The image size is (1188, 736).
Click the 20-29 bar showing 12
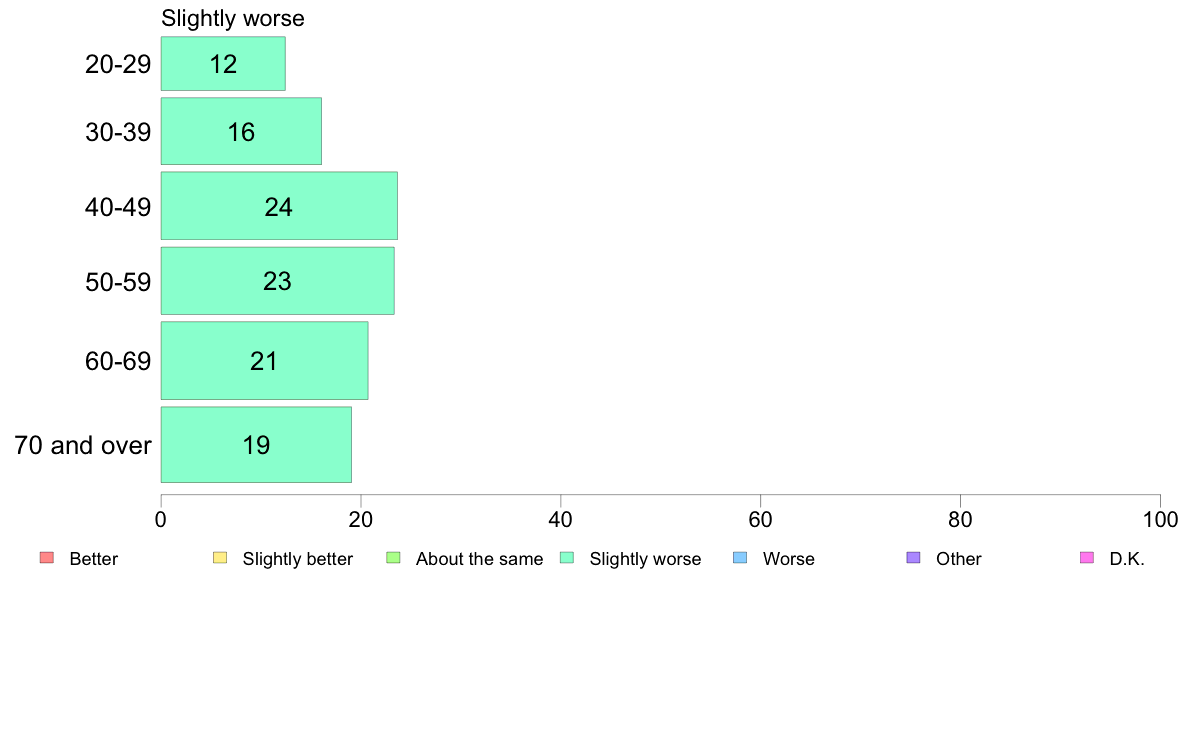coord(223,64)
